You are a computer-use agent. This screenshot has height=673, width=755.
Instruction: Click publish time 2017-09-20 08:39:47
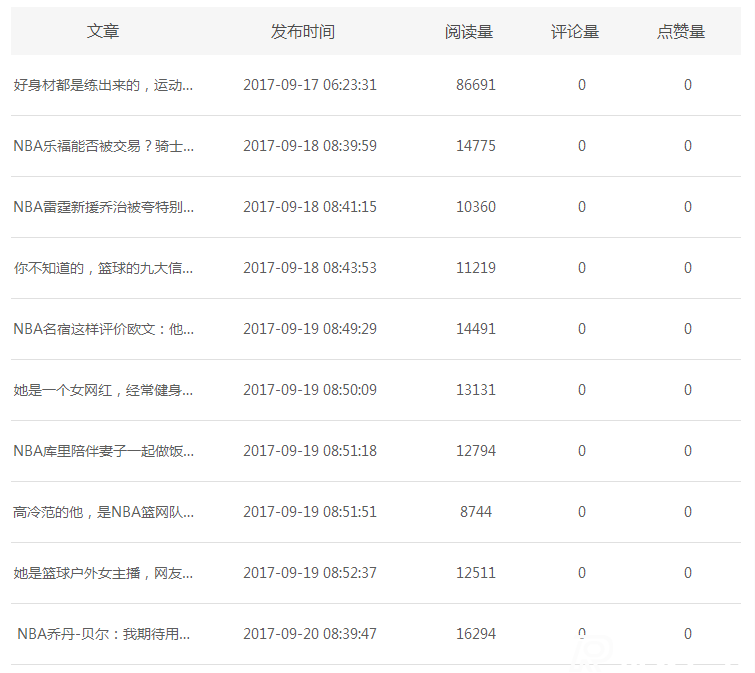(310, 634)
